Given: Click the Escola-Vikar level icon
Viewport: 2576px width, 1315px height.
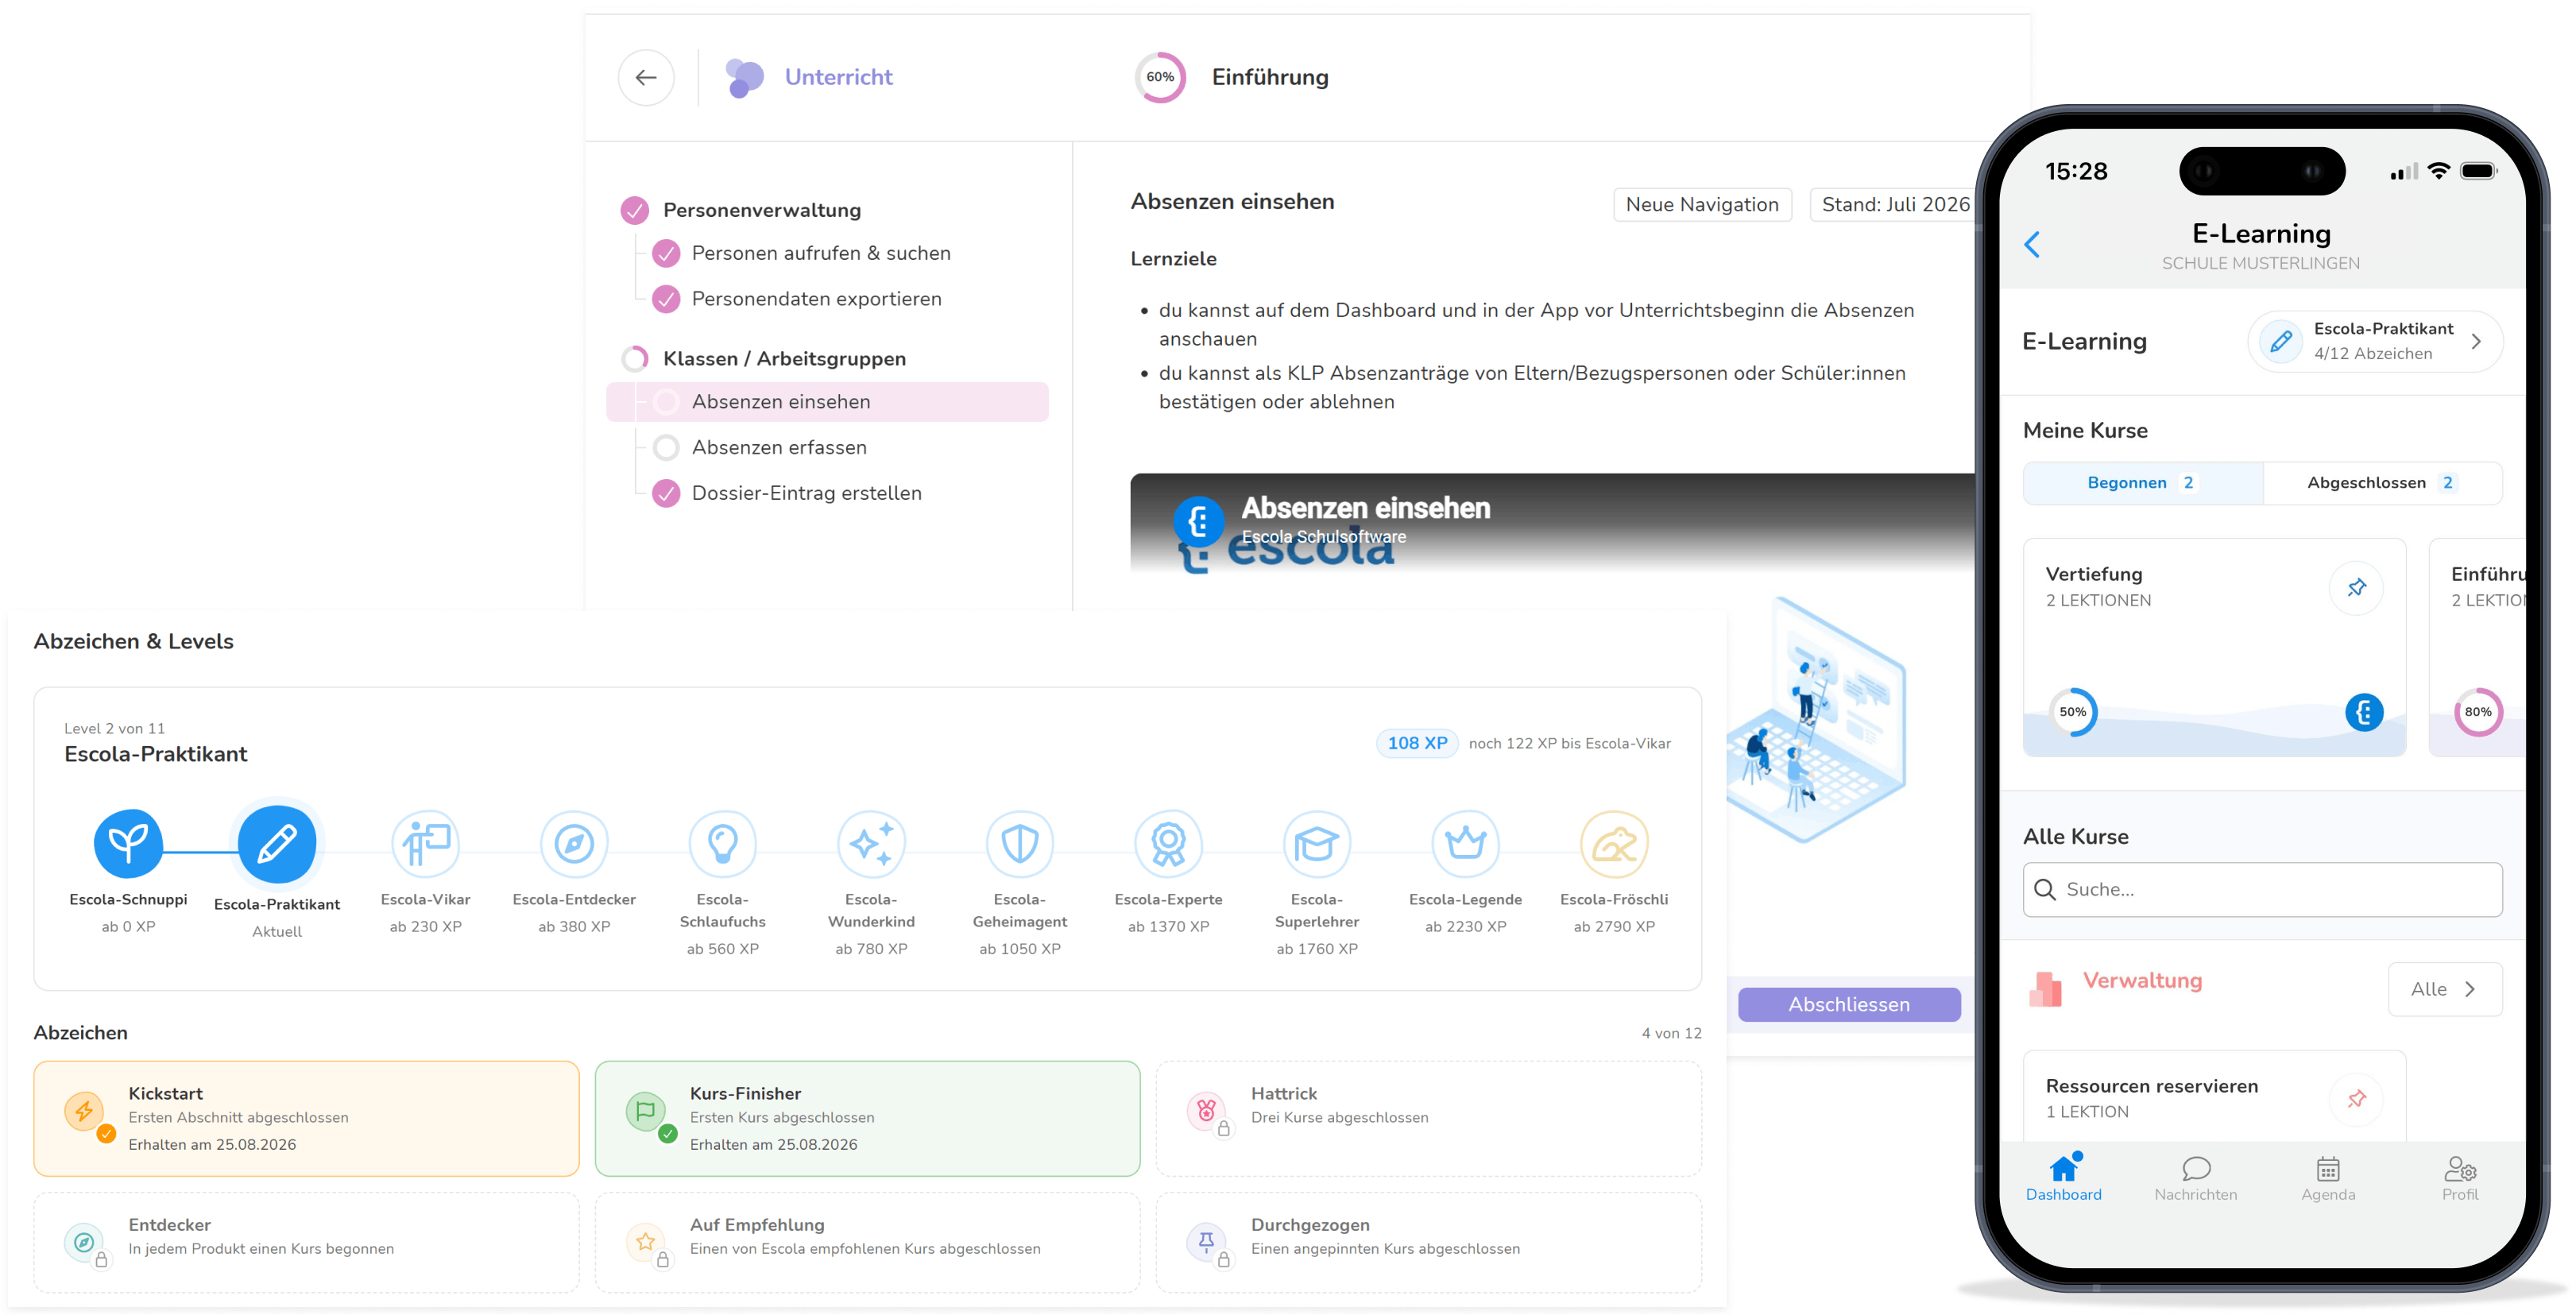Looking at the screenshot, I should coord(425,843).
